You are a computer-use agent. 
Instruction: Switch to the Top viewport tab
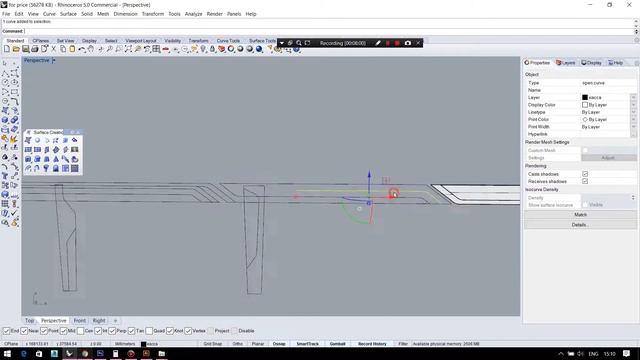(29, 320)
